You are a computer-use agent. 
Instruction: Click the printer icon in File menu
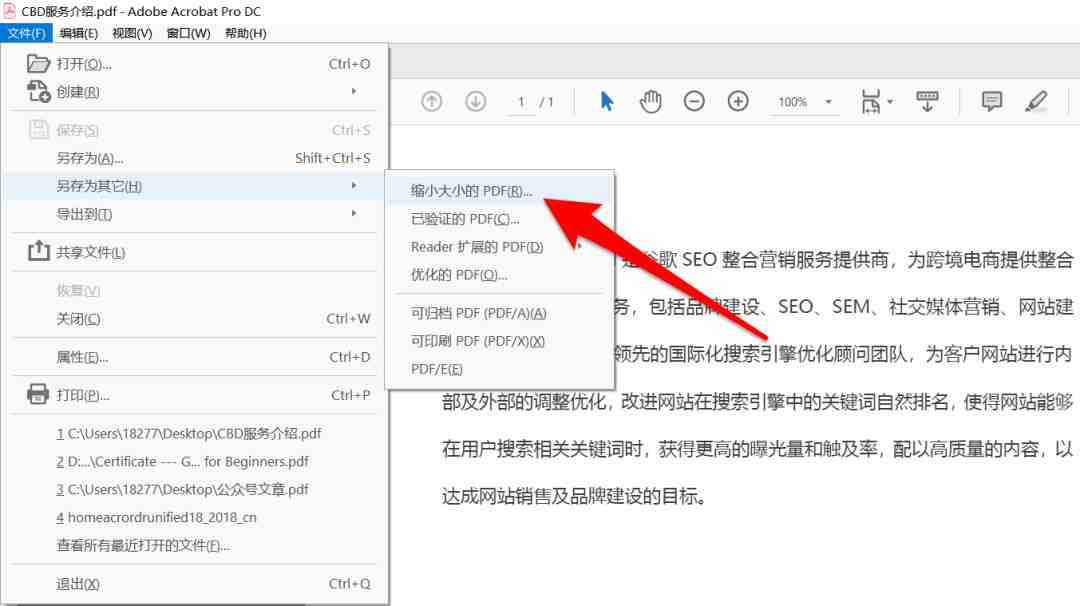[x=38, y=395]
